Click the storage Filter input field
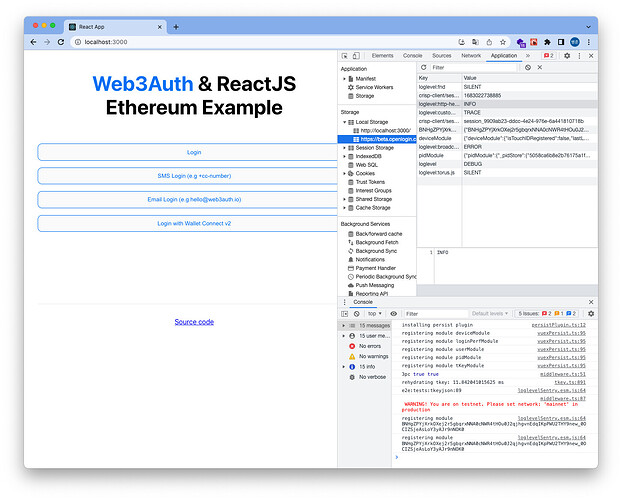The image size is (622, 500). click(474, 67)
